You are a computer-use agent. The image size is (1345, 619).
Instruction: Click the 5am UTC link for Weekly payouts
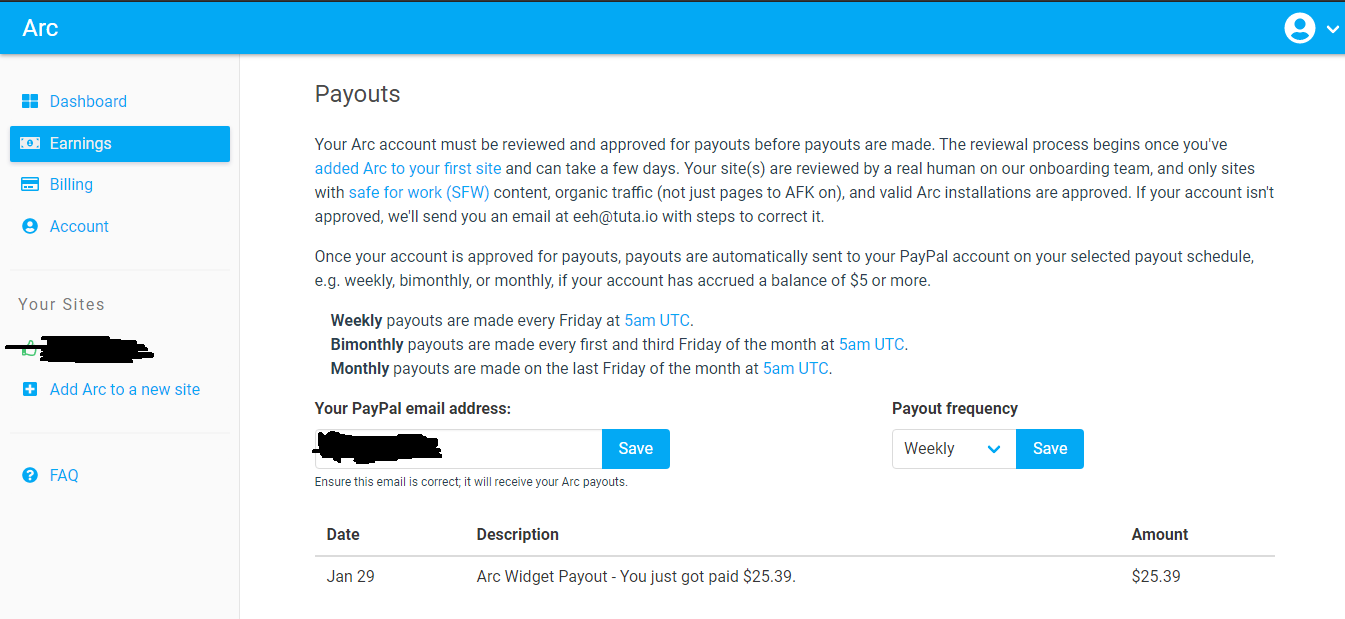coord(657,320)
